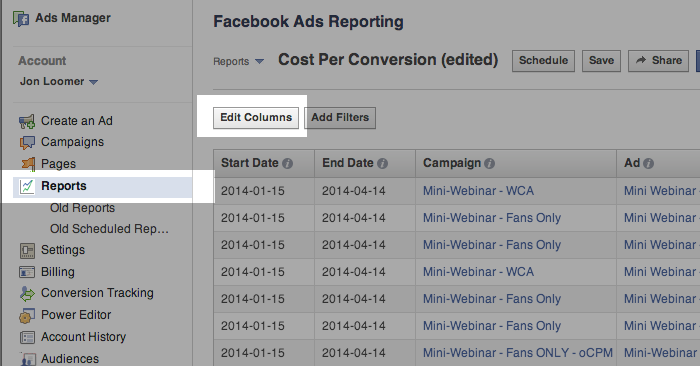Click the Save button

click(601, 61)
